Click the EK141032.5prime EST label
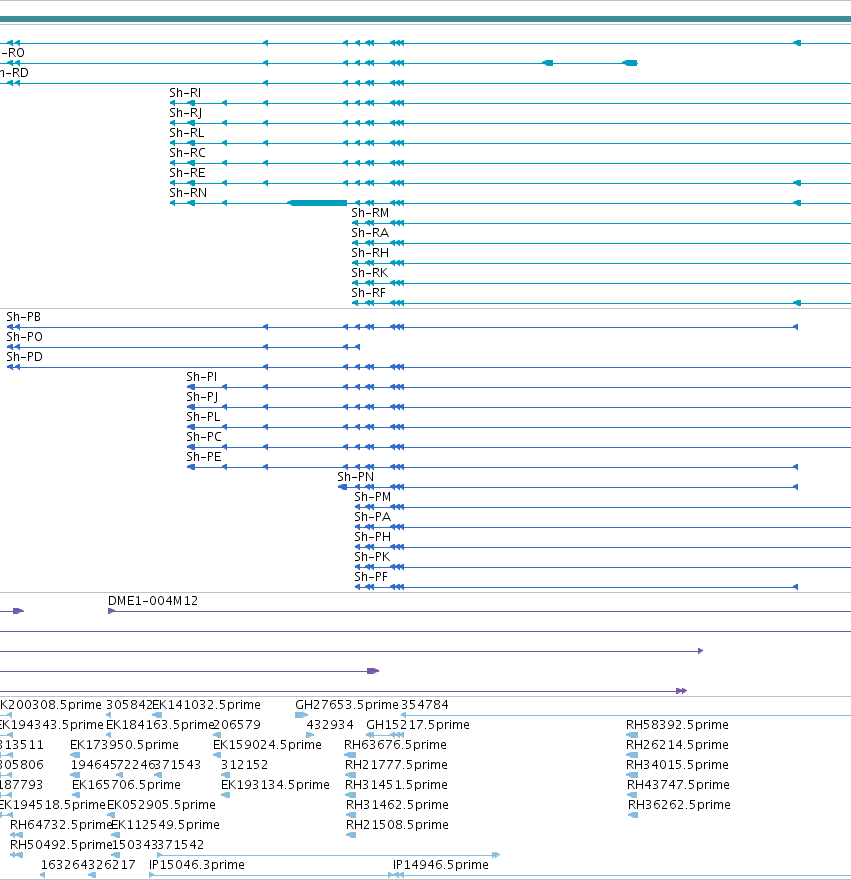 click(207, 705)
